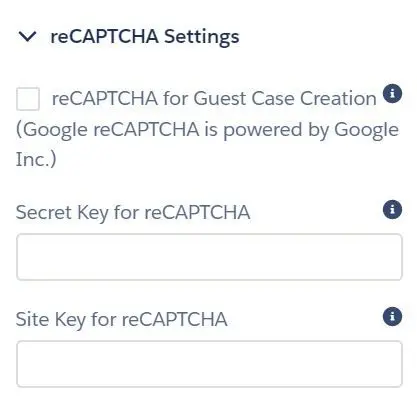The width and height of the screenshot is (417, 399).
Task: Click the "Secret Key for reCAPTCHA" field label
Action: coord(133,213)
